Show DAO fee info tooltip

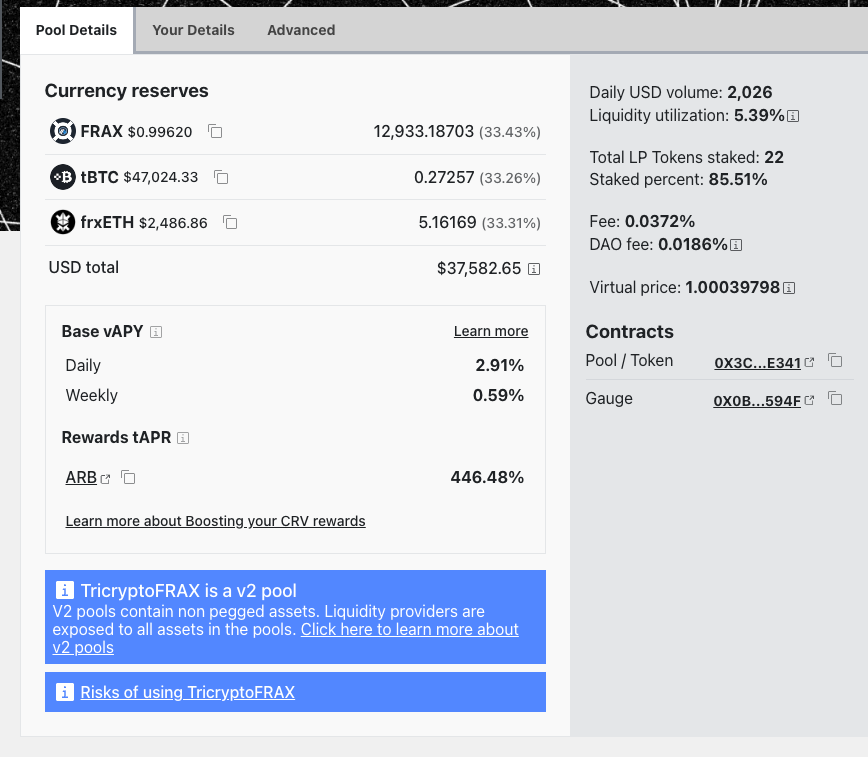[736, 245]
